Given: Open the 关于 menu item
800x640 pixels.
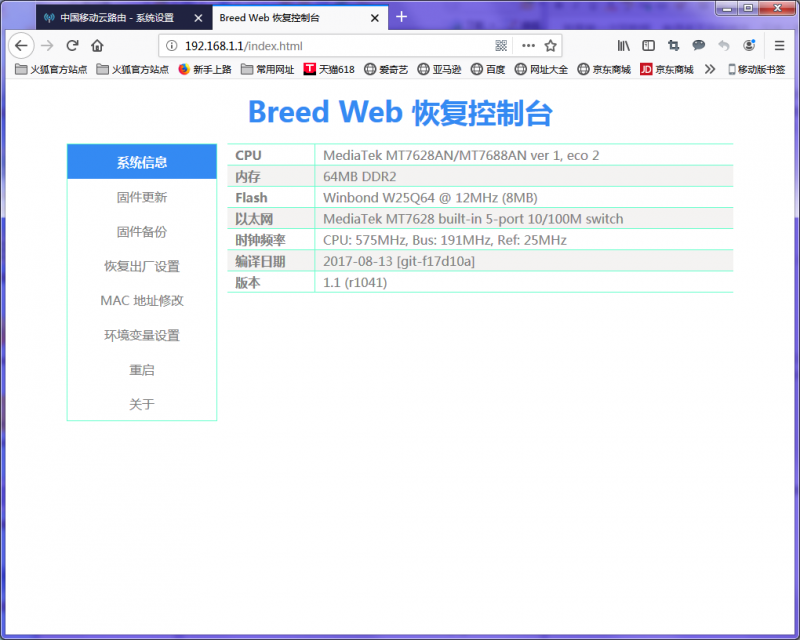Looking at the screenshot, I should pos(142,404).
